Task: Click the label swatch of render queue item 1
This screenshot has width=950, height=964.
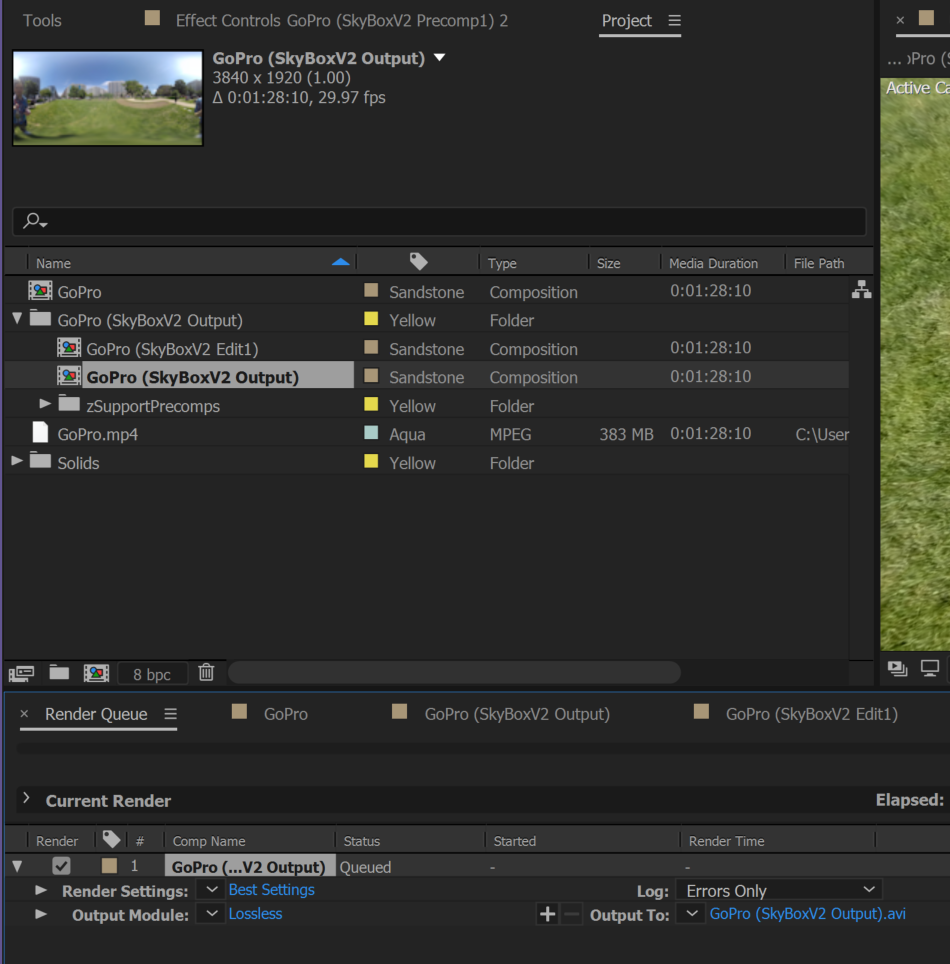Action: (x=109, y=866)
